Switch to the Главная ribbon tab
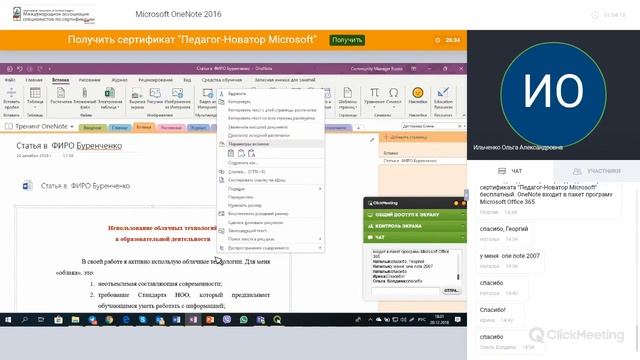The height and width of the screenshot is (360, 640). point(34,80)
